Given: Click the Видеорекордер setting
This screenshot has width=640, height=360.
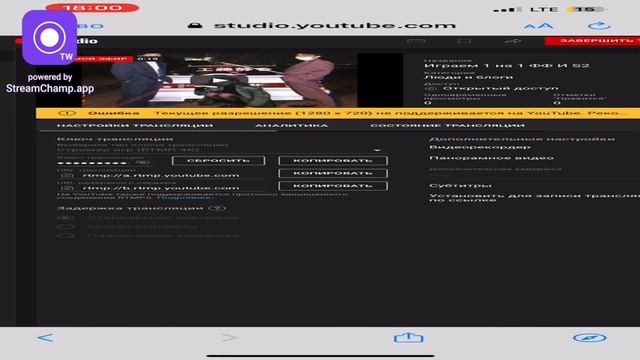Looking at the screenshot, I should point(480,147).
